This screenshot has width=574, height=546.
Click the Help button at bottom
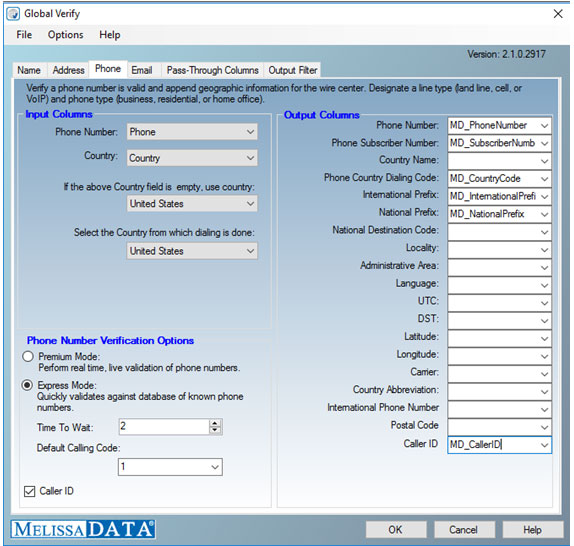point(532,530)
